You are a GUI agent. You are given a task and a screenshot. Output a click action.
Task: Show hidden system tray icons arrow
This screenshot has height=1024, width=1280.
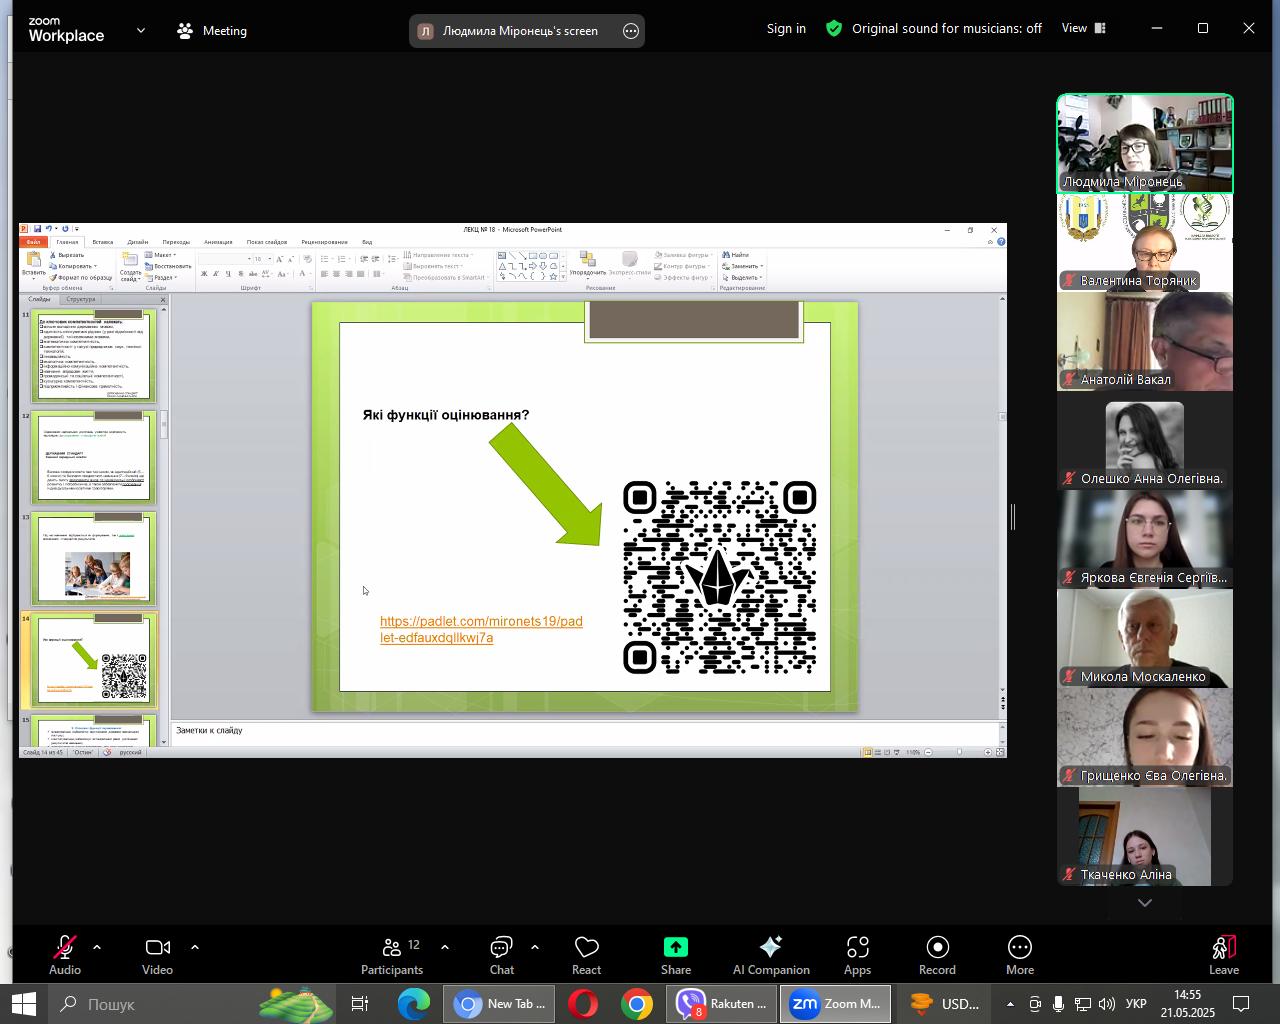point(1010,1004)
